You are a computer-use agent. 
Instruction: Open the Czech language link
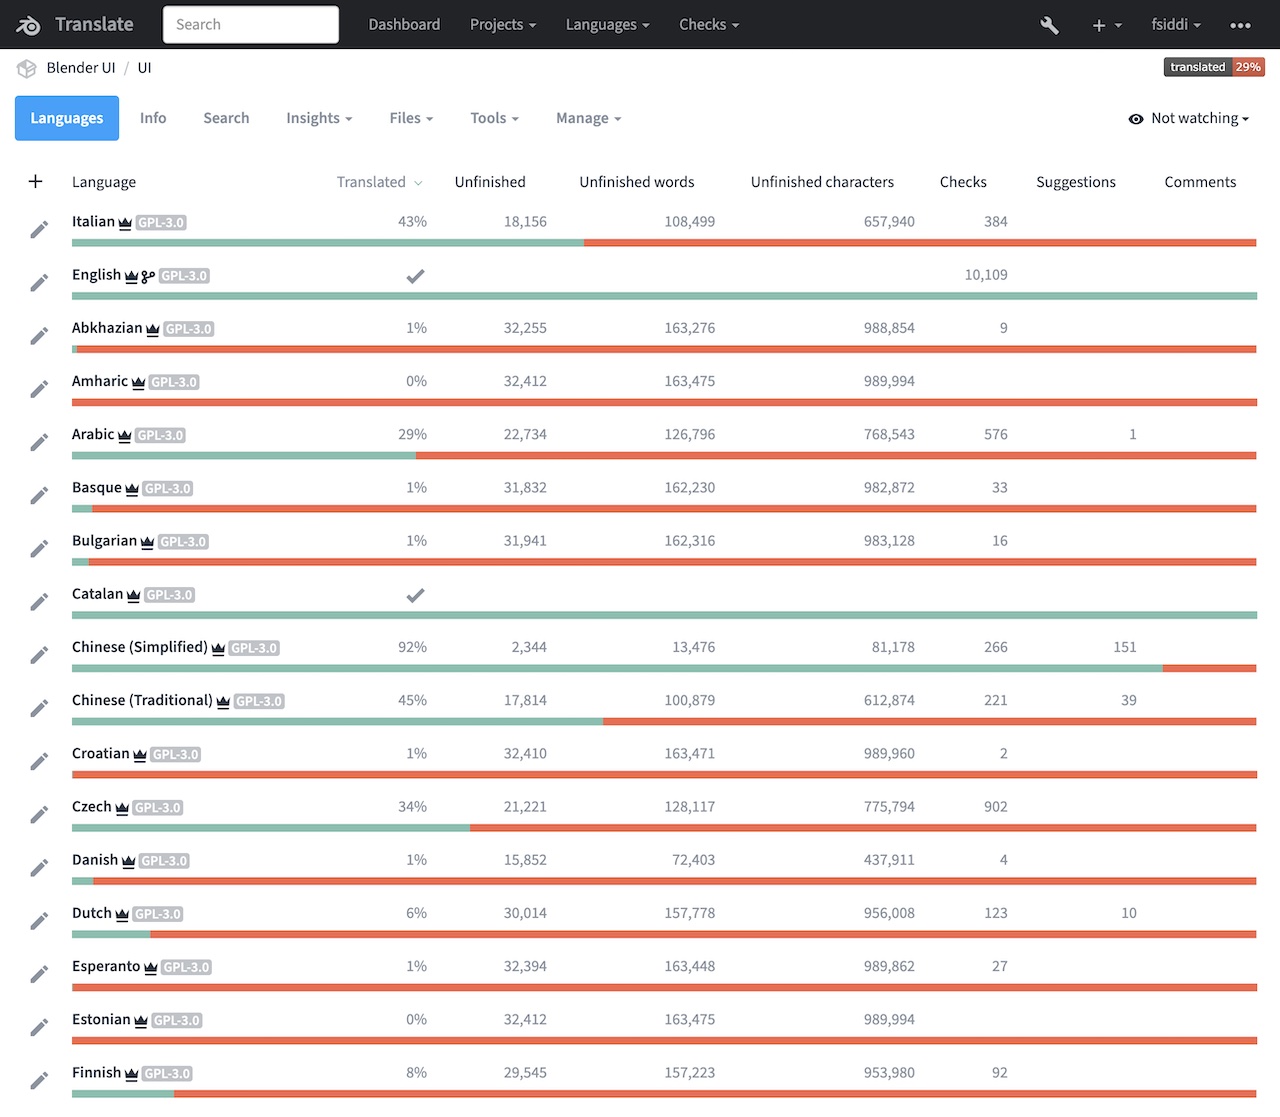point(92,807)
